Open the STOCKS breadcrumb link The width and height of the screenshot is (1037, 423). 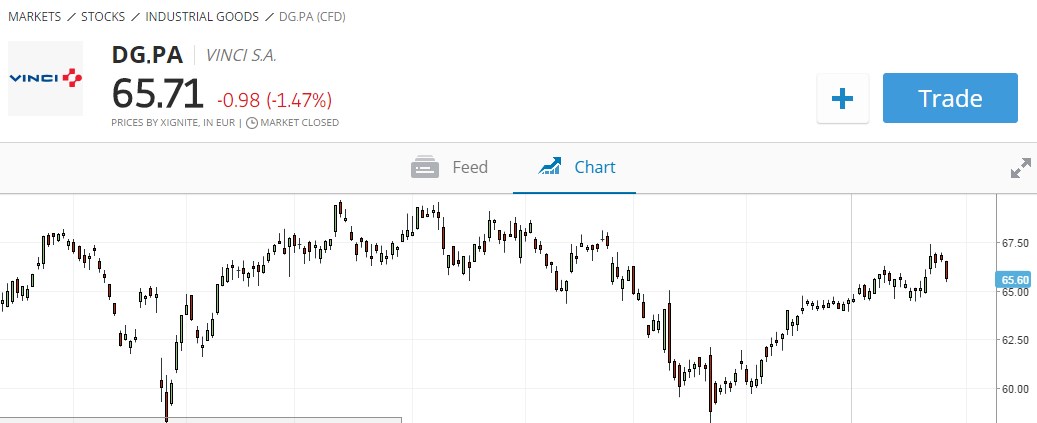[x=103, y=17]
